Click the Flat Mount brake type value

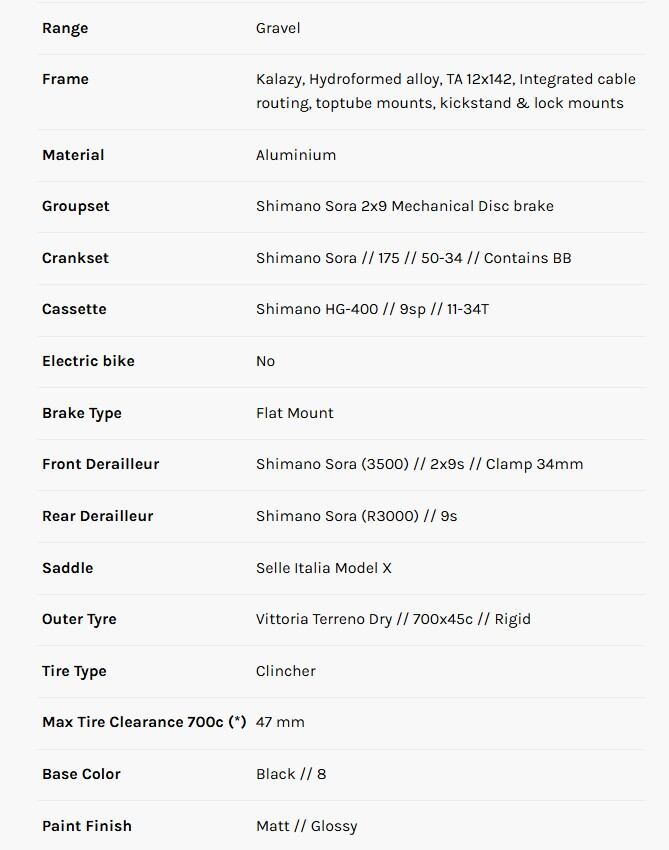click(x=295, y=413)
